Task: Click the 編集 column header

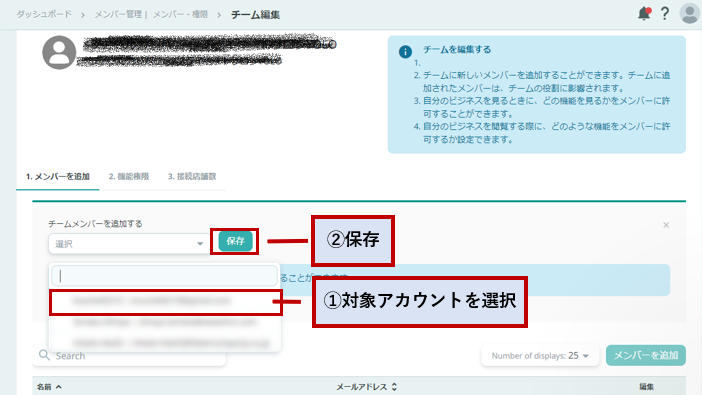Action: point(646,386)
